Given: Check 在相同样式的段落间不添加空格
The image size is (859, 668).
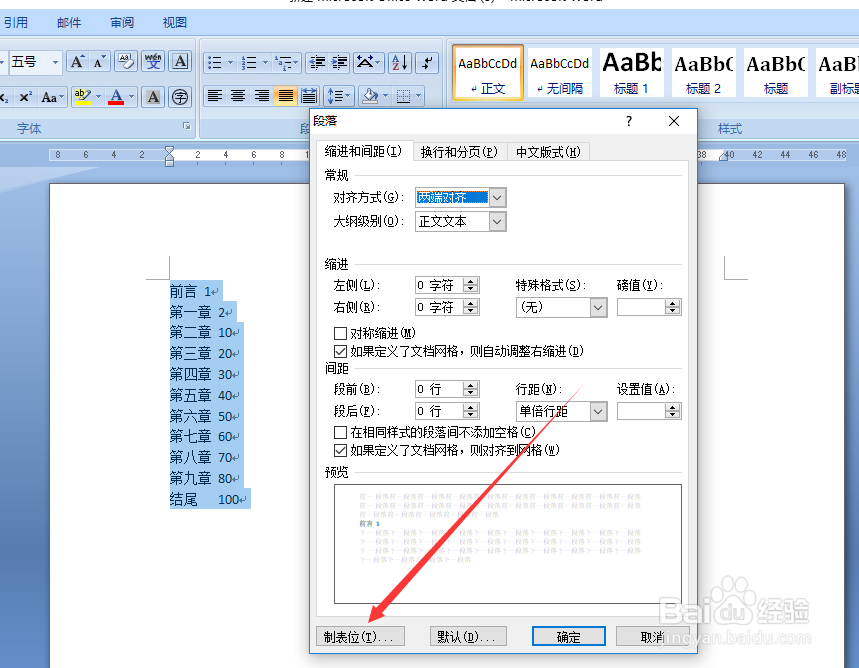Looking at the screenshot, I should (x=340, y=432).
